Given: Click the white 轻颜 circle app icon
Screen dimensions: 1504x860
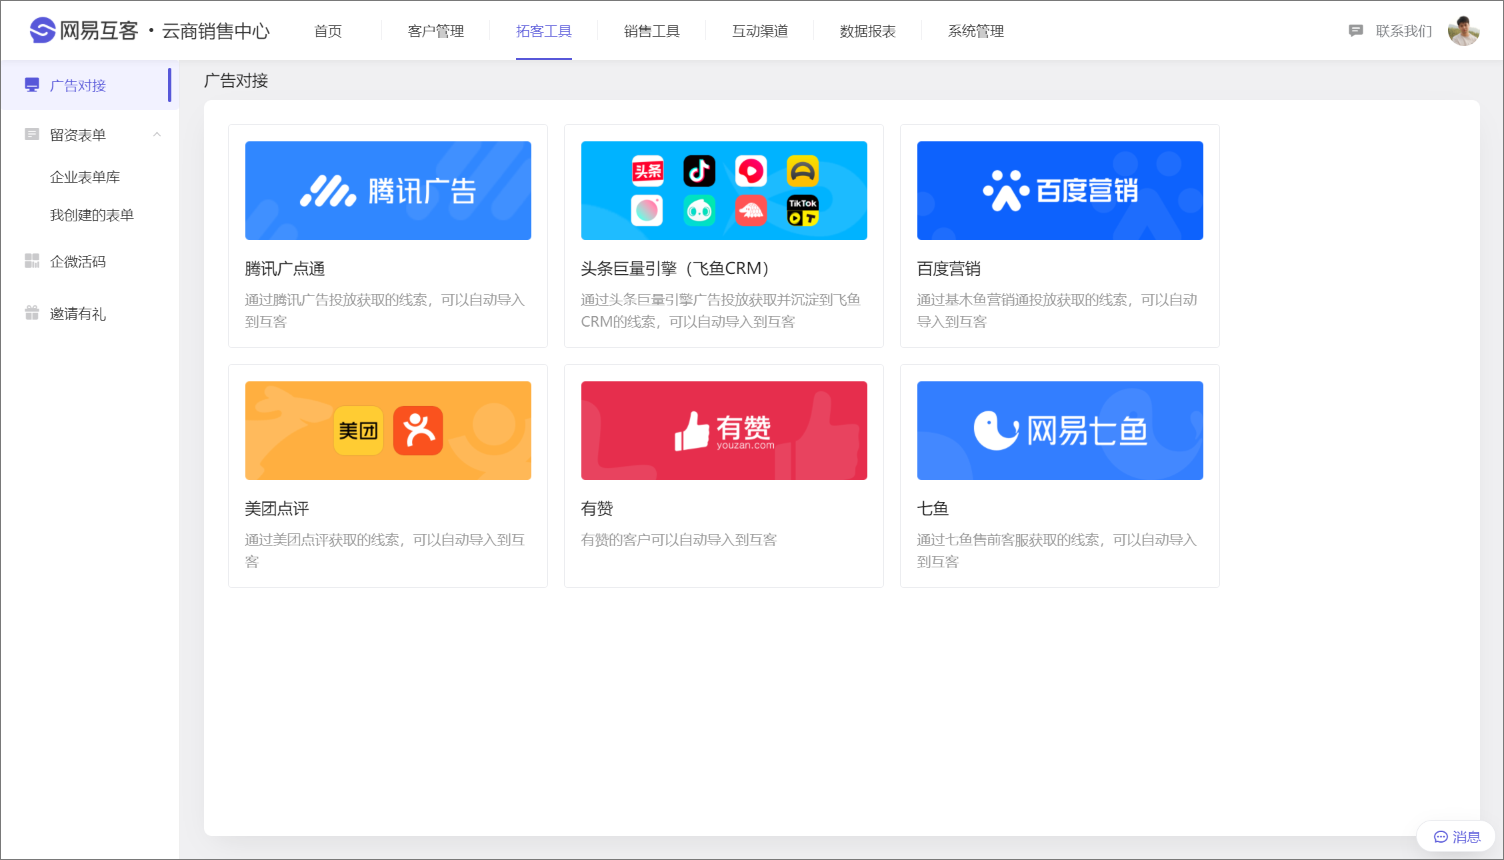Looking at the screenshot, I should click(x=648, y=210).
